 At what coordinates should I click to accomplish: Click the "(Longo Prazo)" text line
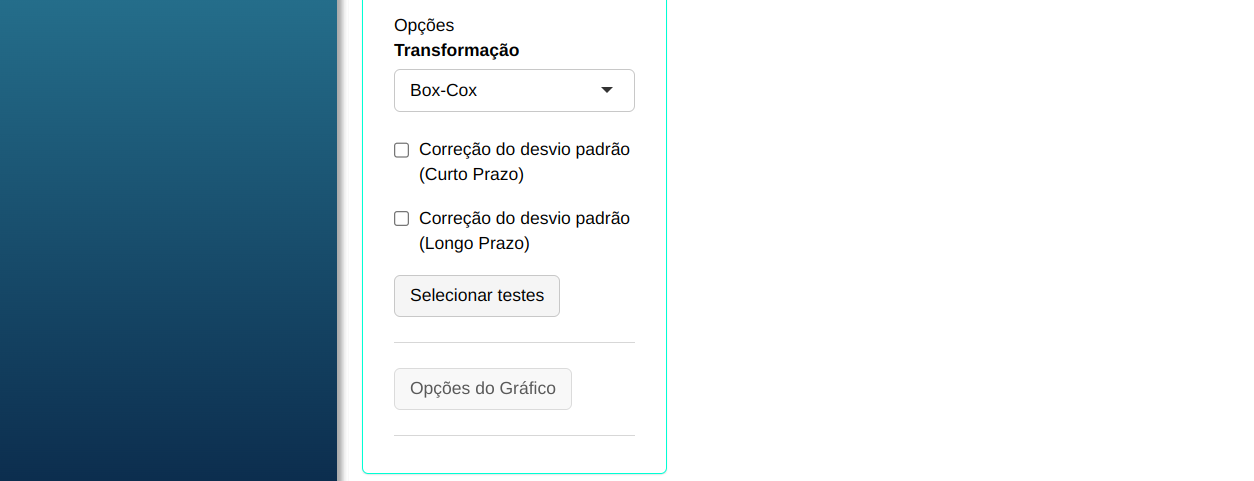click(x=474, y=243)
